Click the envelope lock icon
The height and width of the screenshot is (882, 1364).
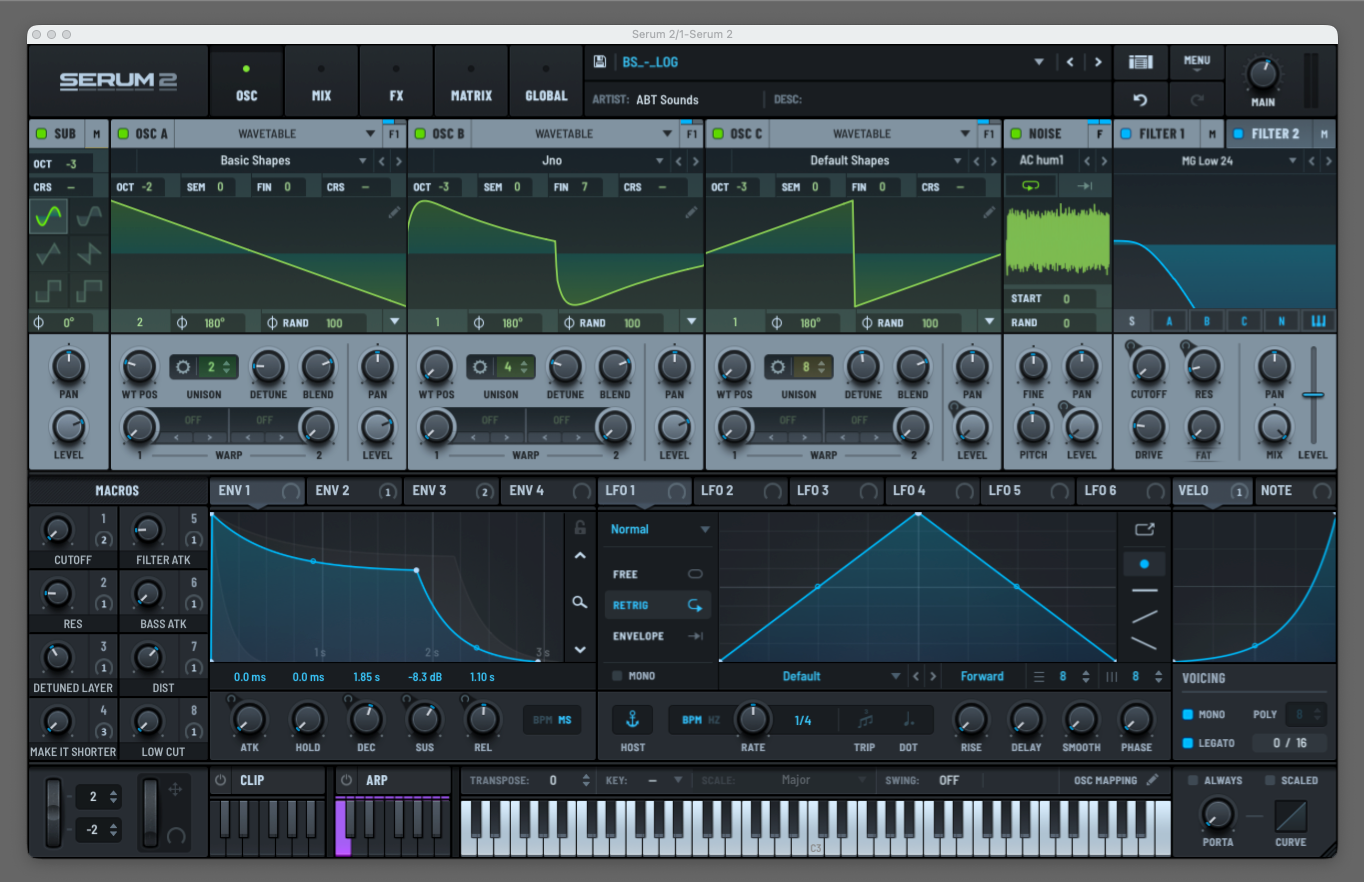580,527
